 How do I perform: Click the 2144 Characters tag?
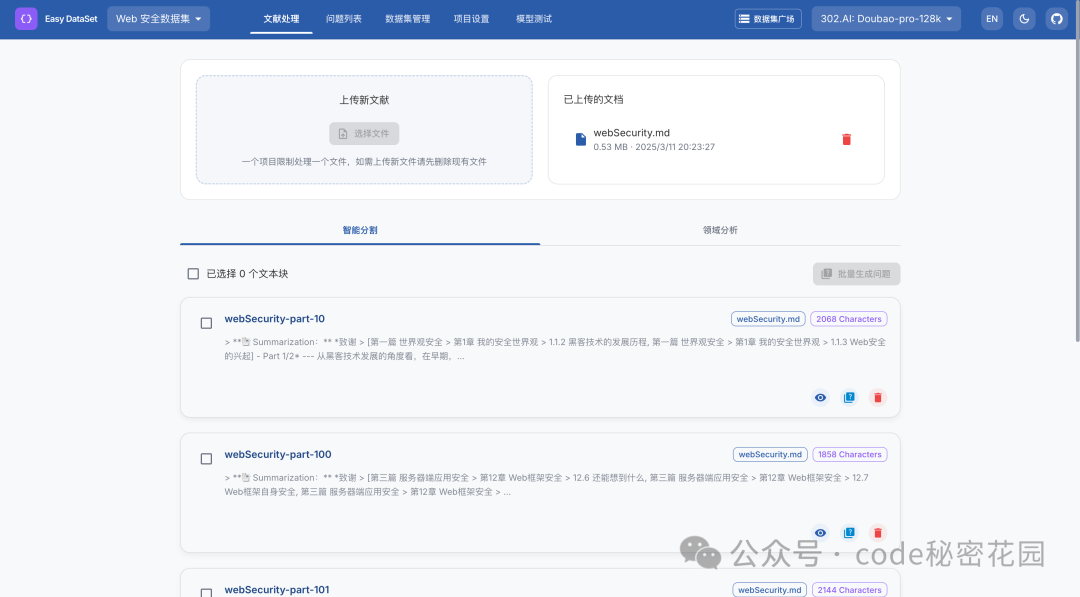(849, 590)
